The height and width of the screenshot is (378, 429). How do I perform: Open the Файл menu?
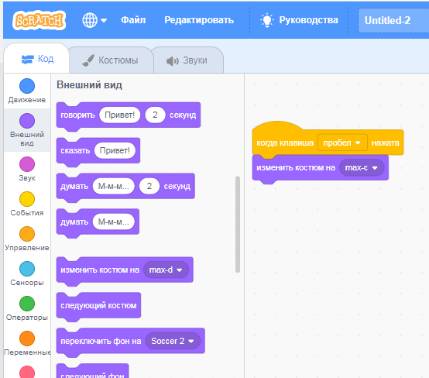(133, 20)
